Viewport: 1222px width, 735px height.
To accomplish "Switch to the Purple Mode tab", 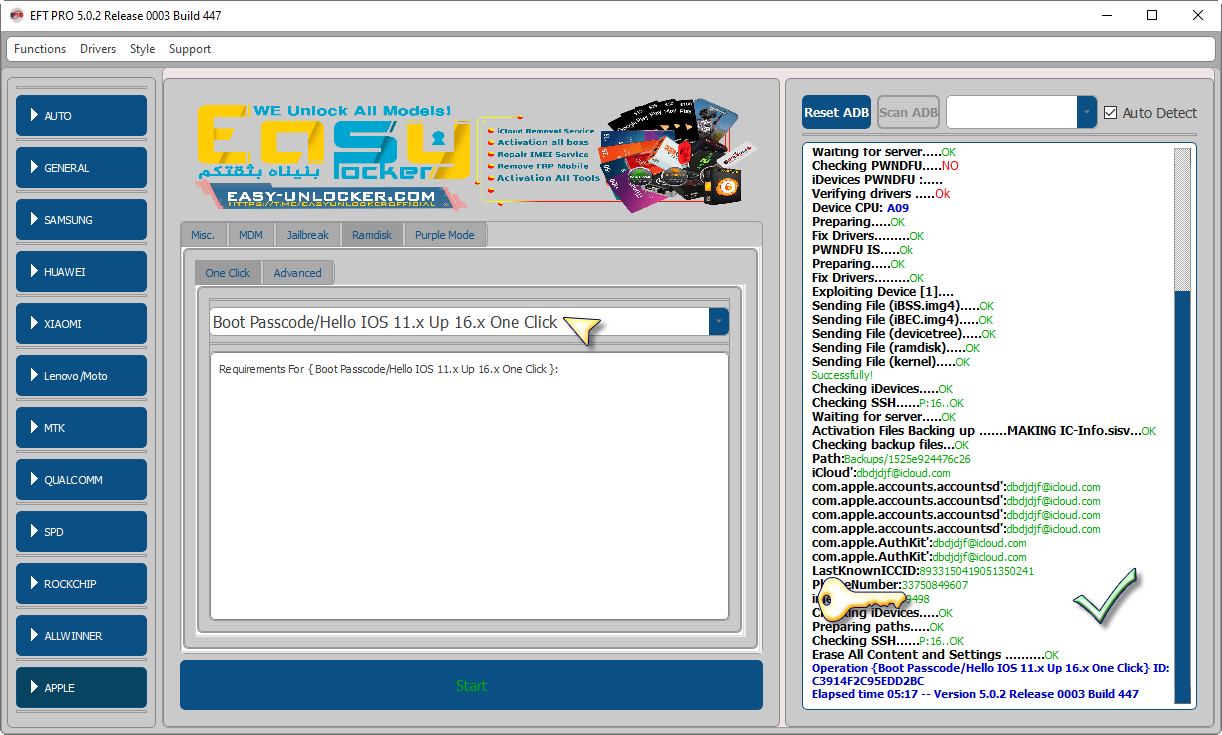I will pos(445,235).
